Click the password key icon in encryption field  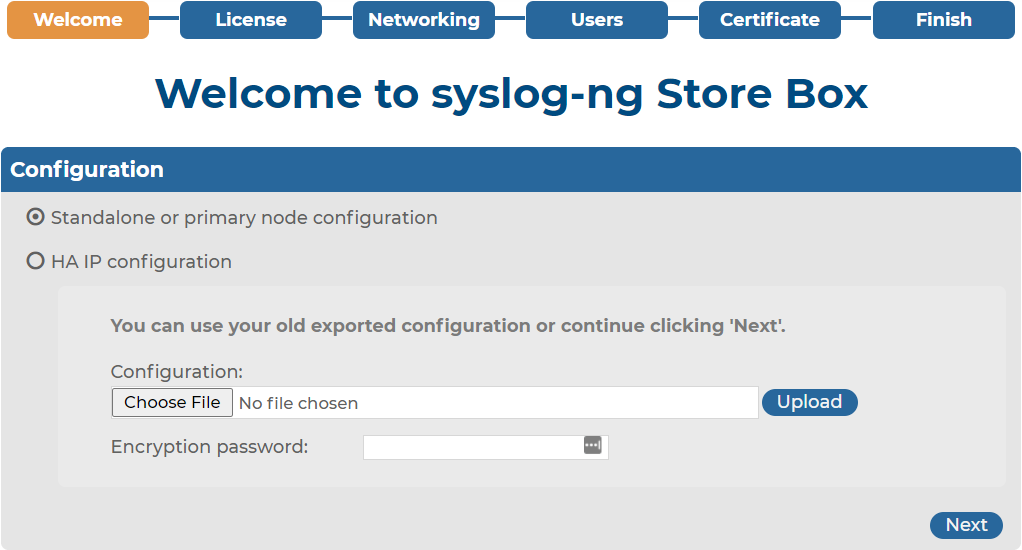point(592,445)
